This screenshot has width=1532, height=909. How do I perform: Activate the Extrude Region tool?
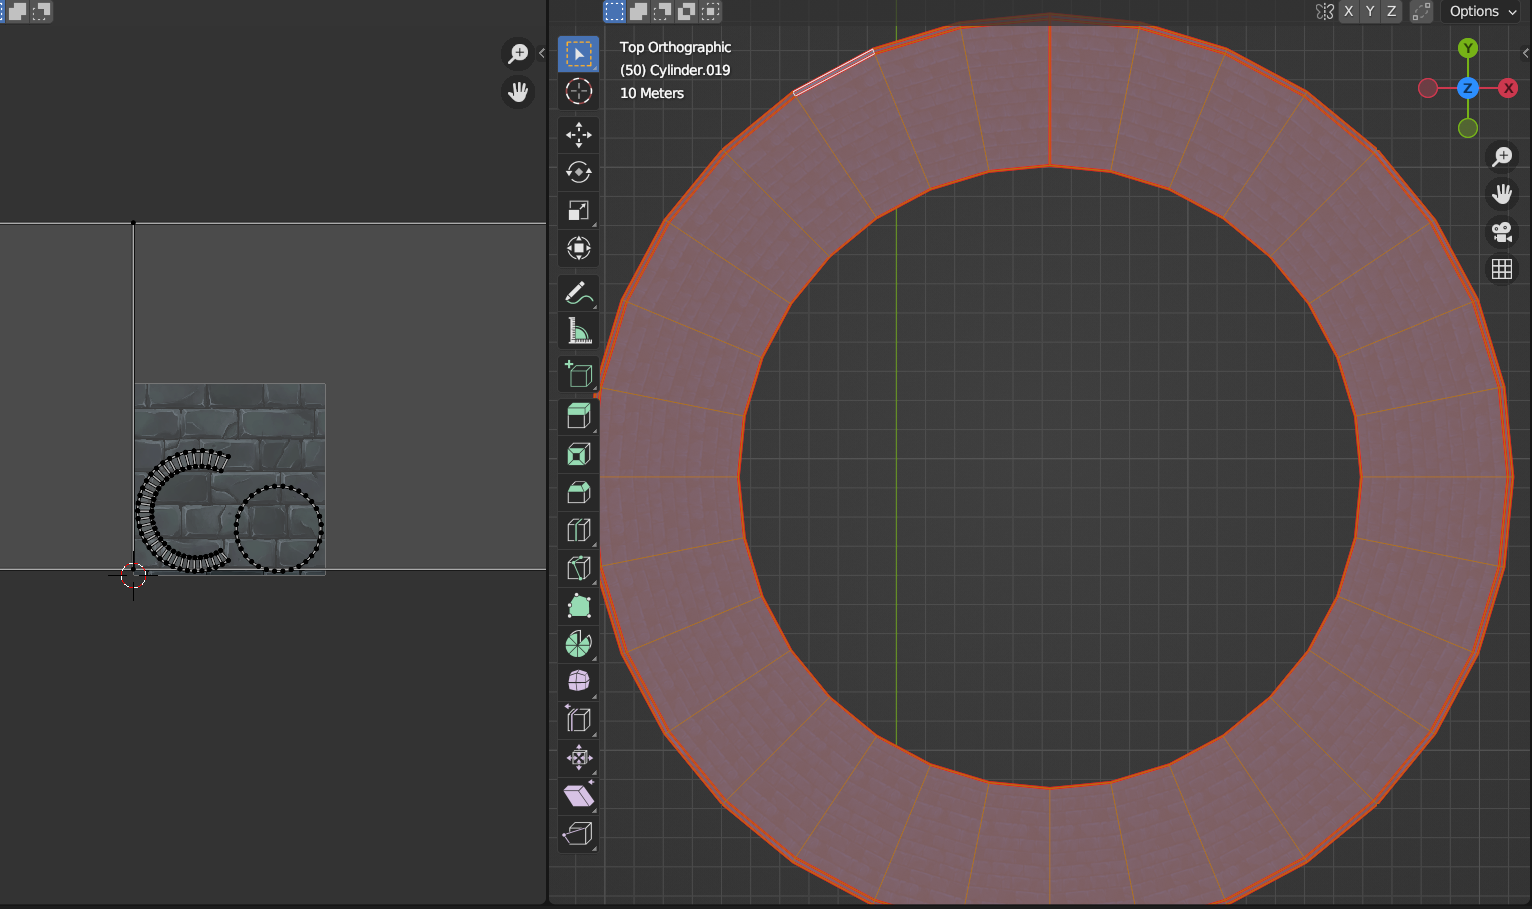(x=578, y=417)
